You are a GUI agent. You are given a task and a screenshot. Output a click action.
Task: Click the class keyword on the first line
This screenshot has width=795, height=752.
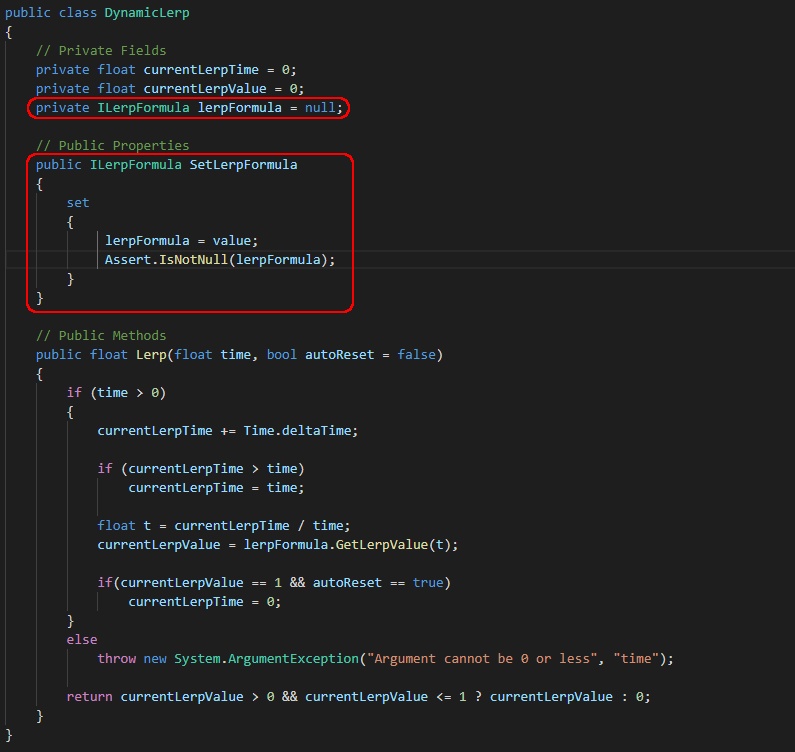(x=78, y=13)
